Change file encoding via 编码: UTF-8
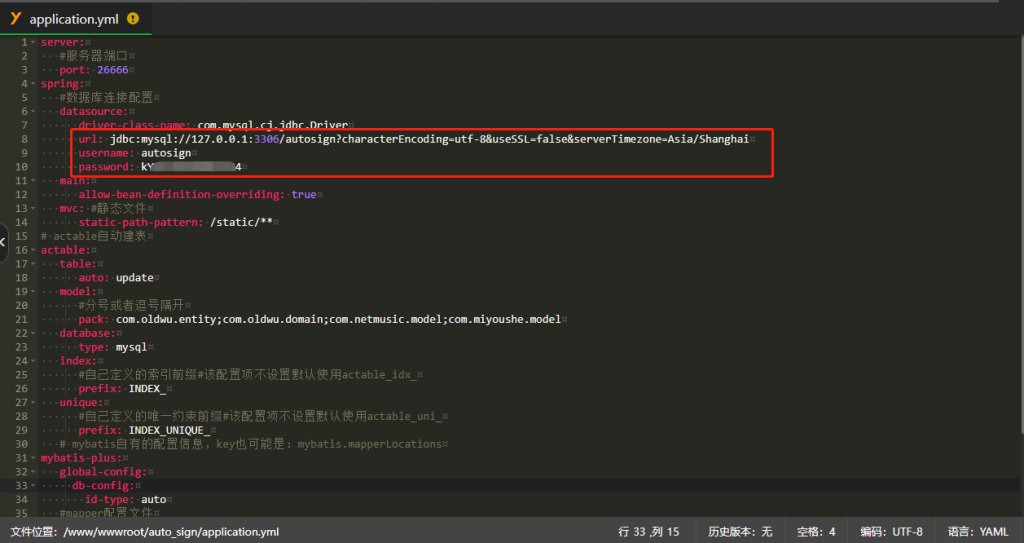 tap(891, 532)
